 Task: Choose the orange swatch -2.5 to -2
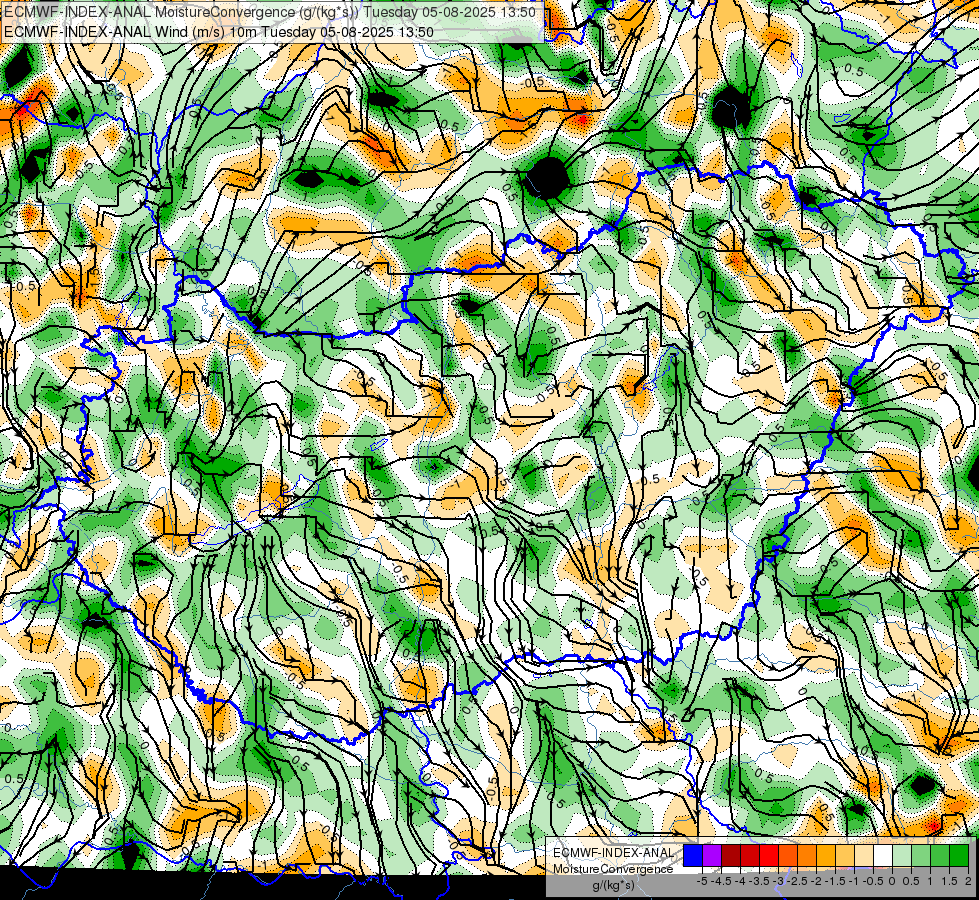click(x=807, y=855)
